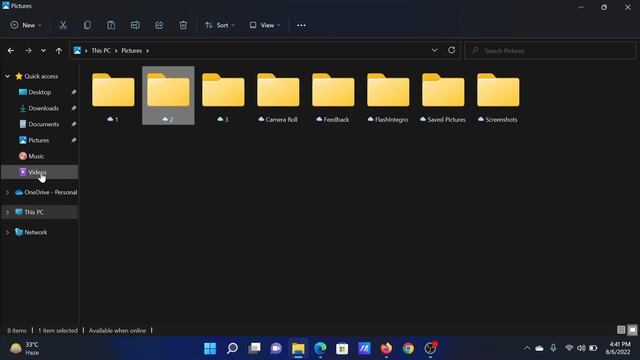Expand OneDrive - Personal tree node

point(7,192)
